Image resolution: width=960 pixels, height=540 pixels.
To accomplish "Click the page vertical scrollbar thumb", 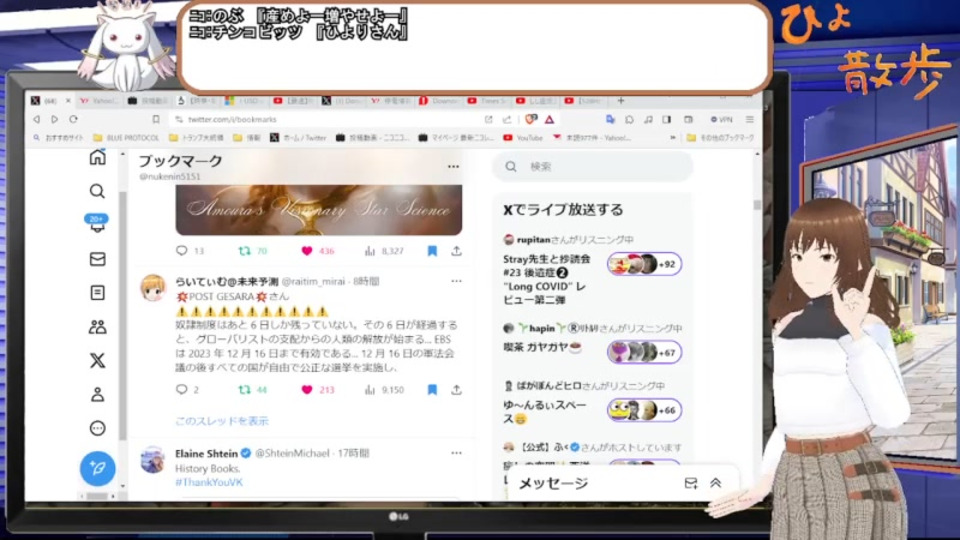I will point(757,205).
